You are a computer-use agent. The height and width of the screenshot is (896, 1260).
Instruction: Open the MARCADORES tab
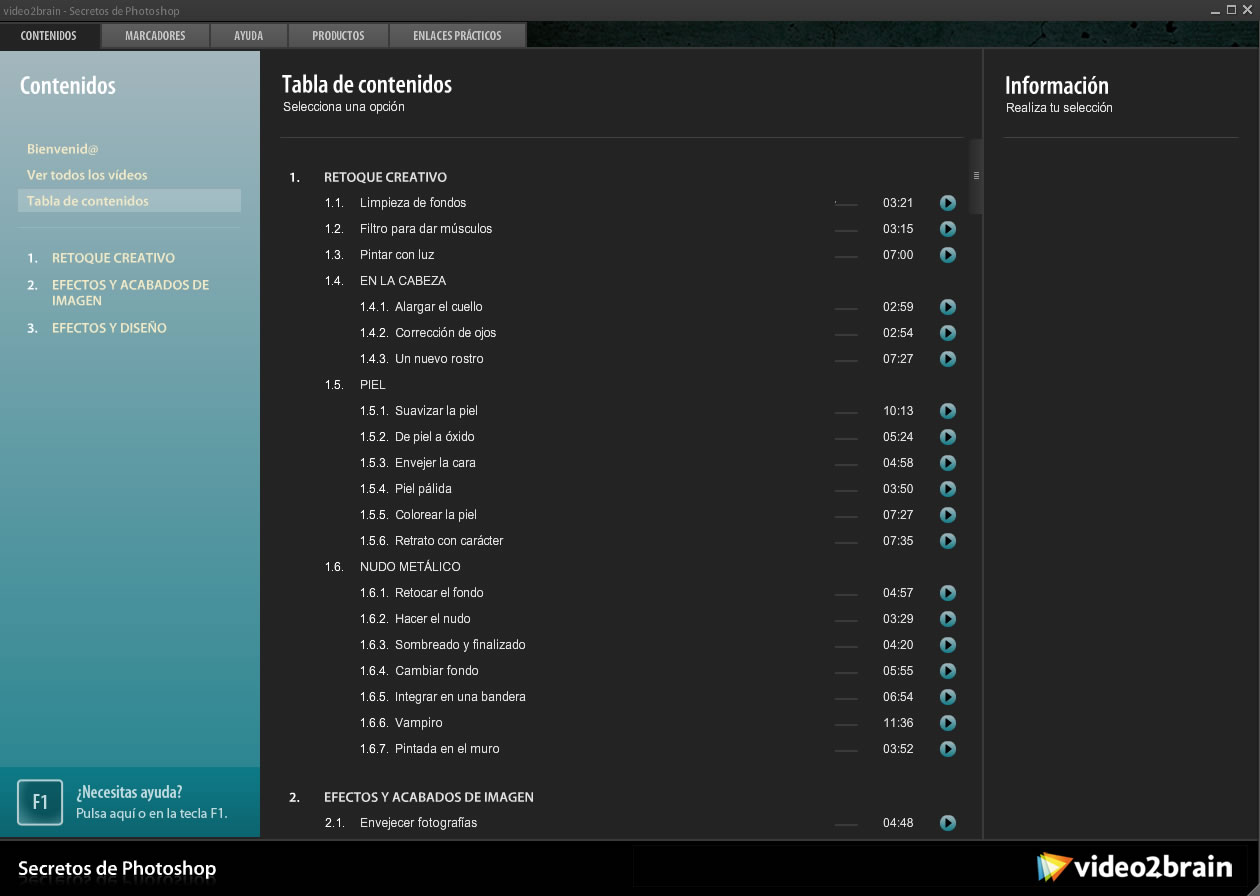pyautogui.click(x=155, y=36)
